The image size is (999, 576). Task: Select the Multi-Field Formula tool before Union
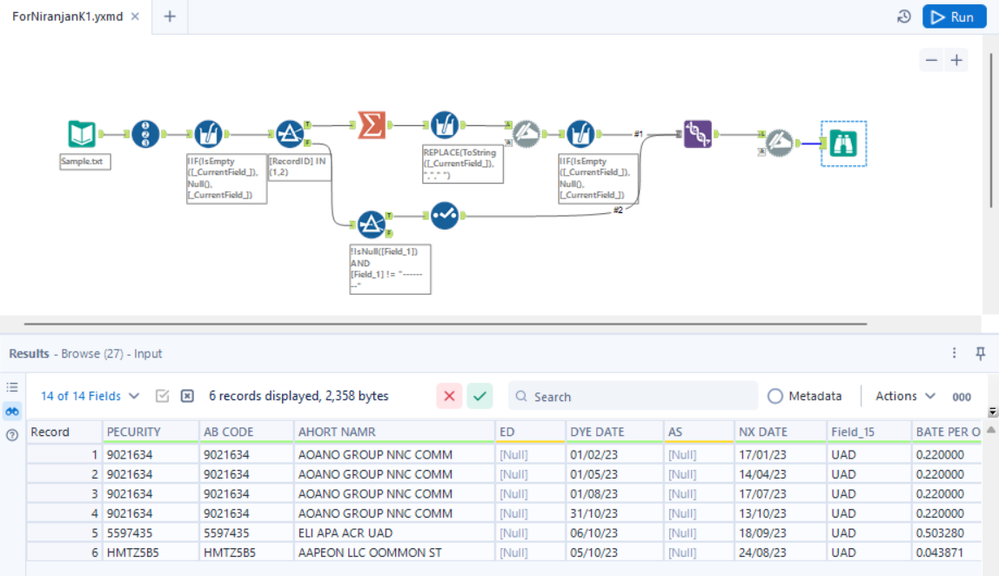[580, 134]
